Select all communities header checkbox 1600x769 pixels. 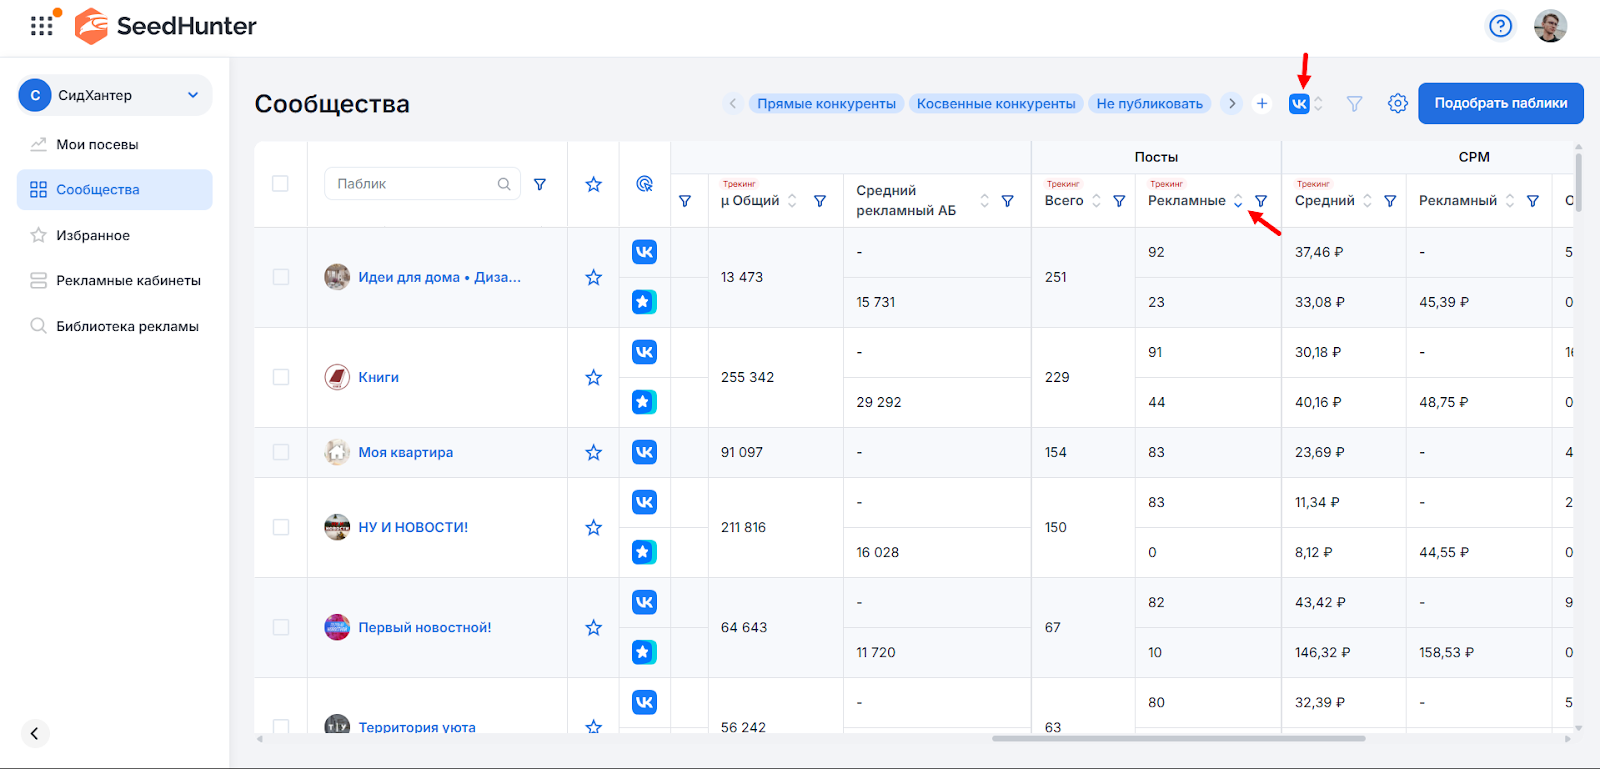(280, 184)
